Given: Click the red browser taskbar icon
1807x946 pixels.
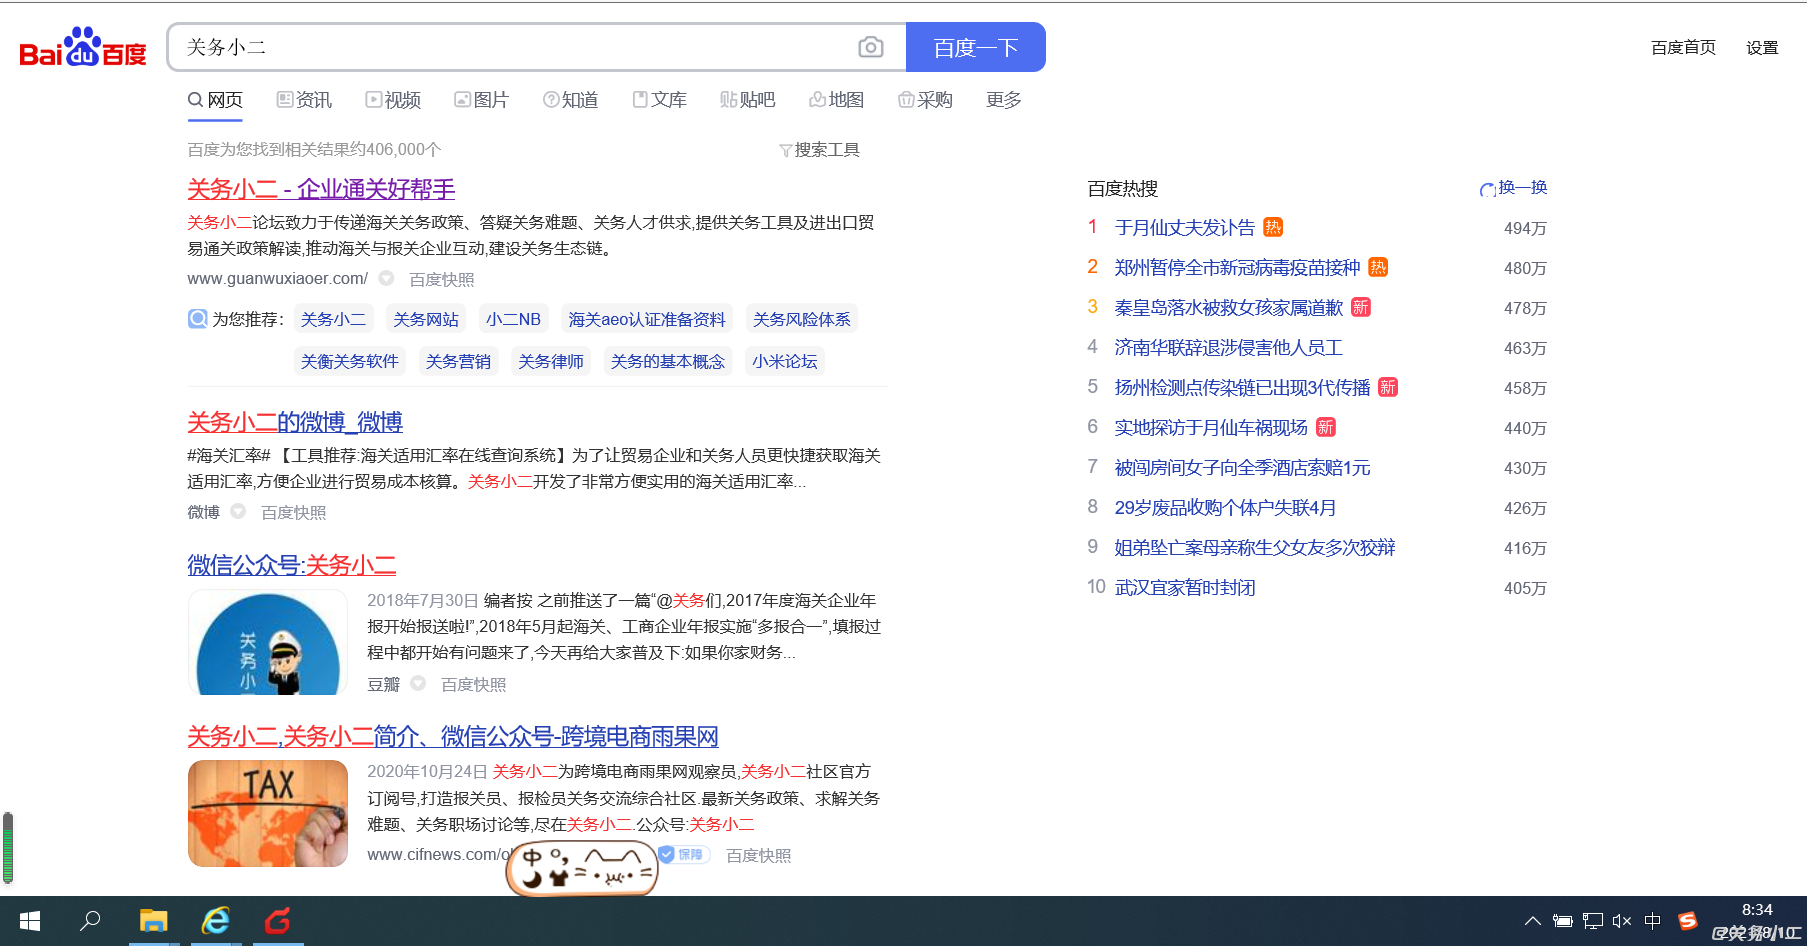Looking at the screenshot, I should coord(278,921).
